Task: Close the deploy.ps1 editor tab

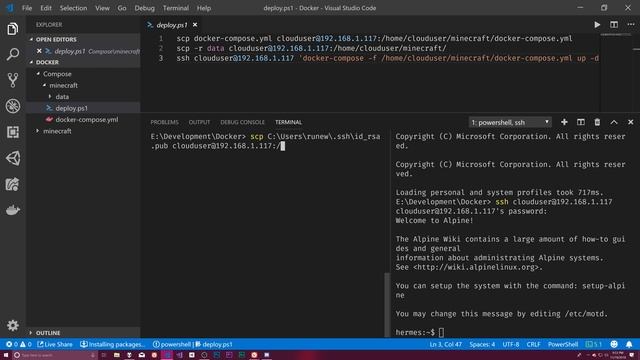Action: (x=195, y=25)
